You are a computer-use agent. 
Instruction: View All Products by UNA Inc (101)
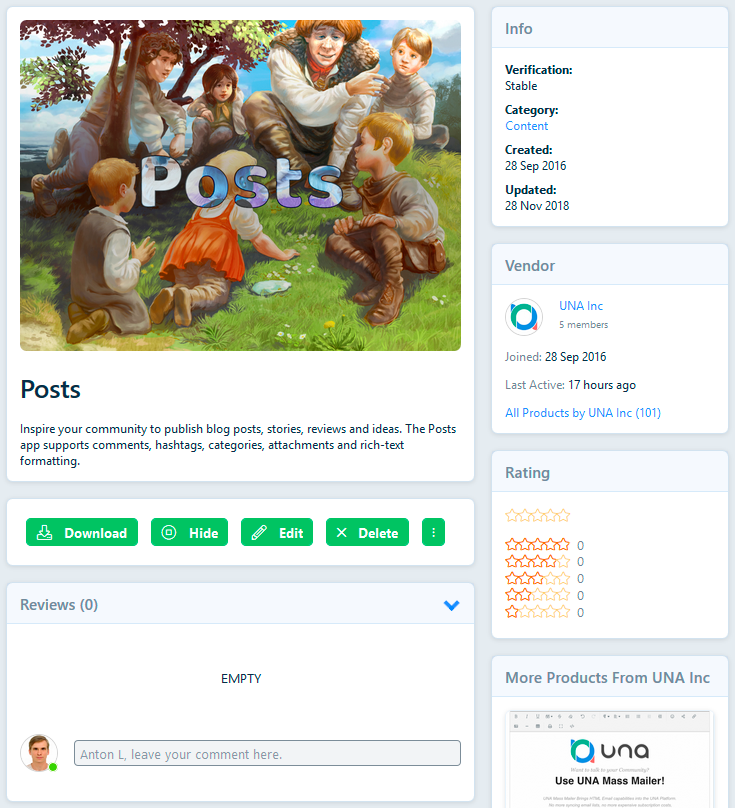[583, 413]
